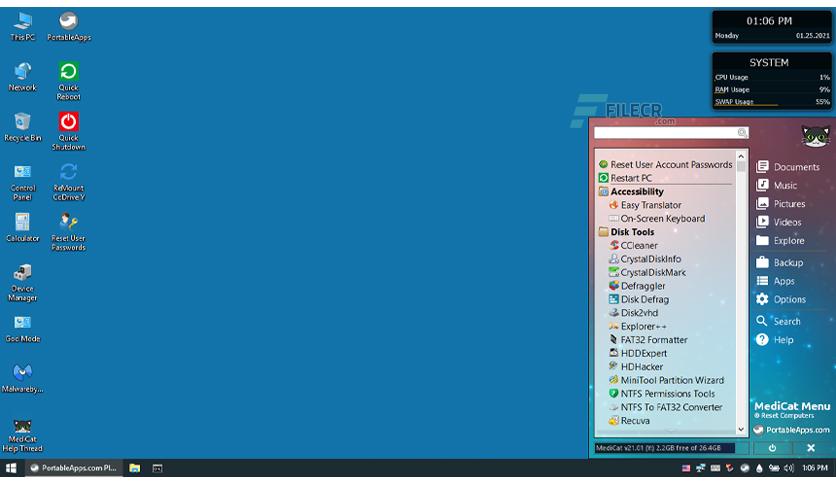Viewport: 836px width, 484px height.
Task: Open Device Manager desktop icon
Action: (x=22, y=283)
